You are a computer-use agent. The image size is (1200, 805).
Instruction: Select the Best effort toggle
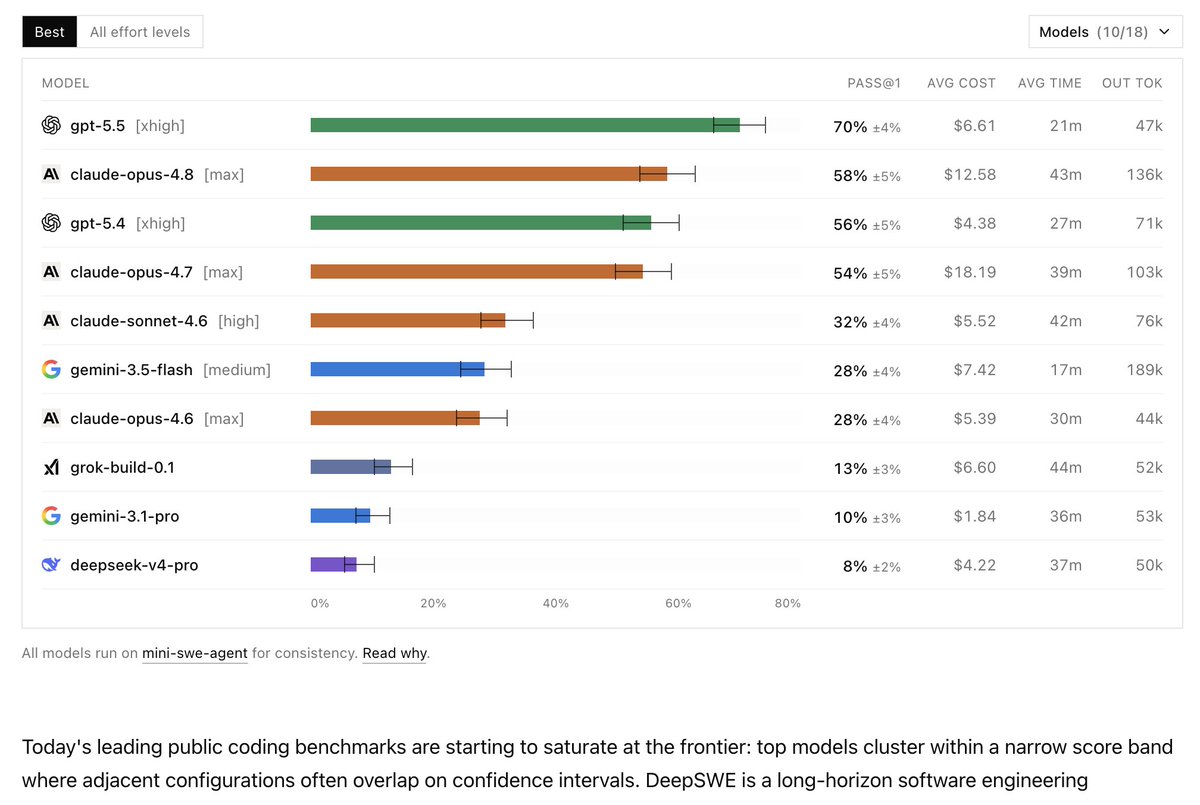pos(50,32)
